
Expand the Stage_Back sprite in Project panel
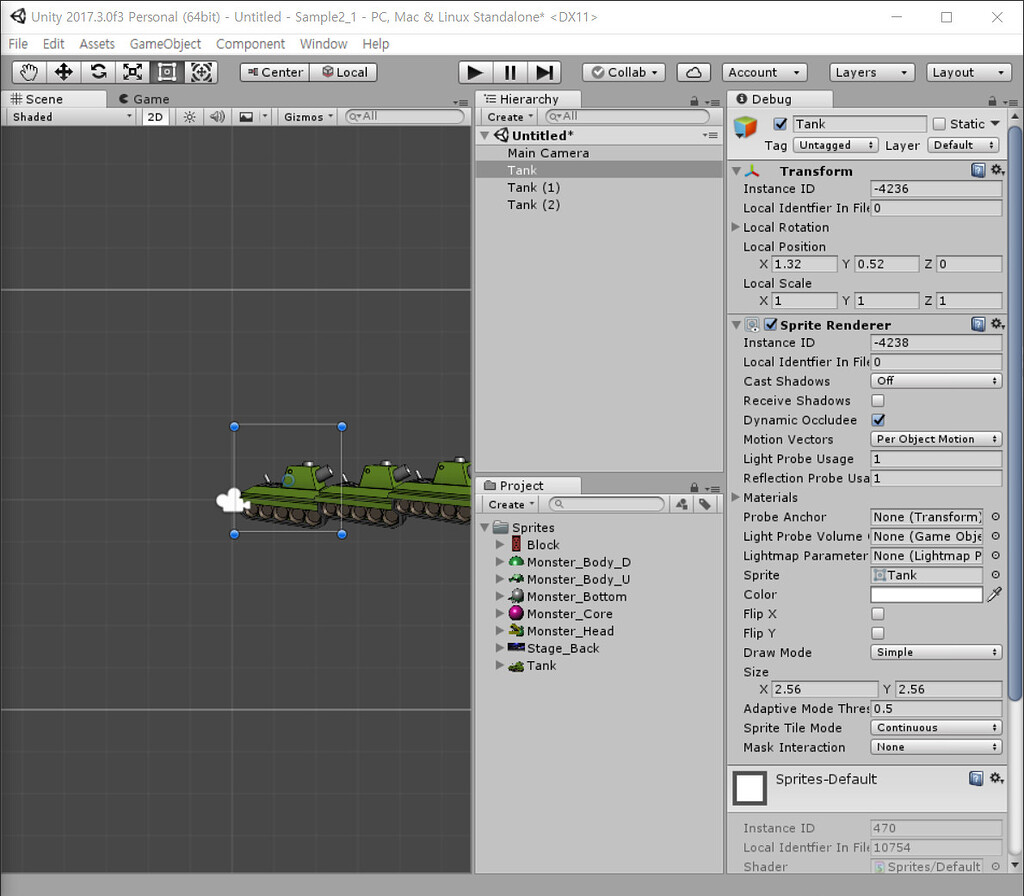[x=500, y=648]
